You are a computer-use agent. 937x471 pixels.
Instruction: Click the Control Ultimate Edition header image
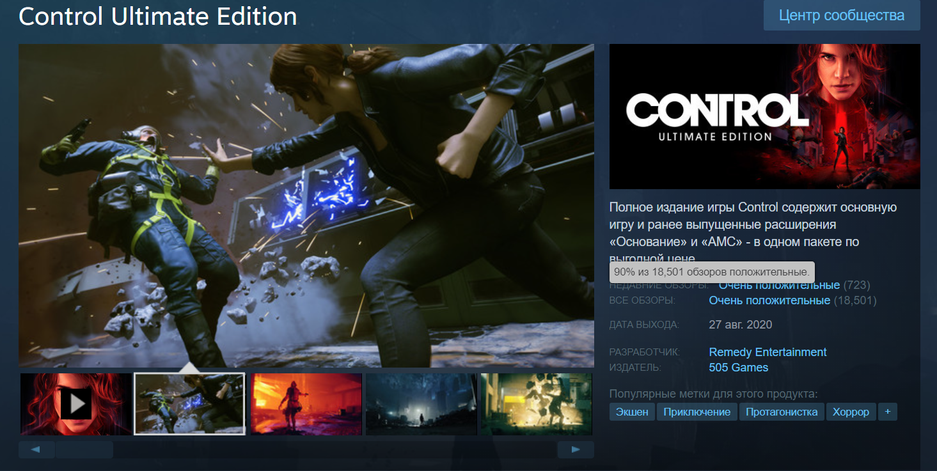(764, 117)
